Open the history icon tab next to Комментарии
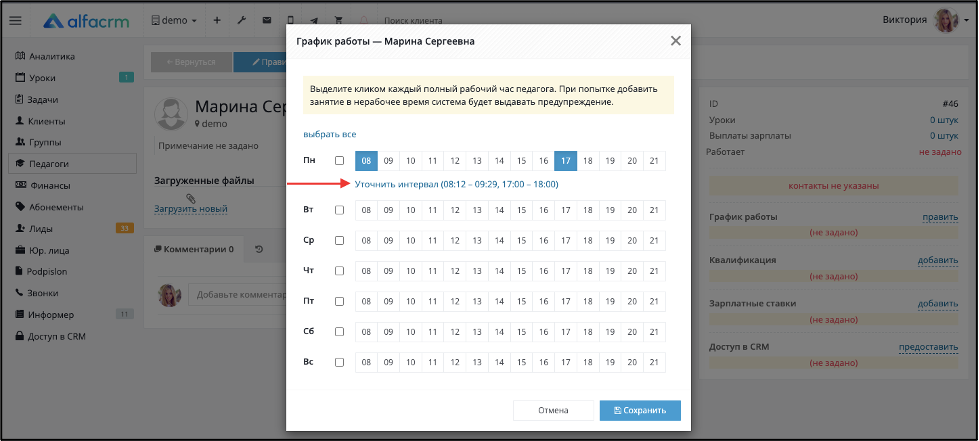Image resolution: width=979 pixels, height=441 pixels. 258,249
